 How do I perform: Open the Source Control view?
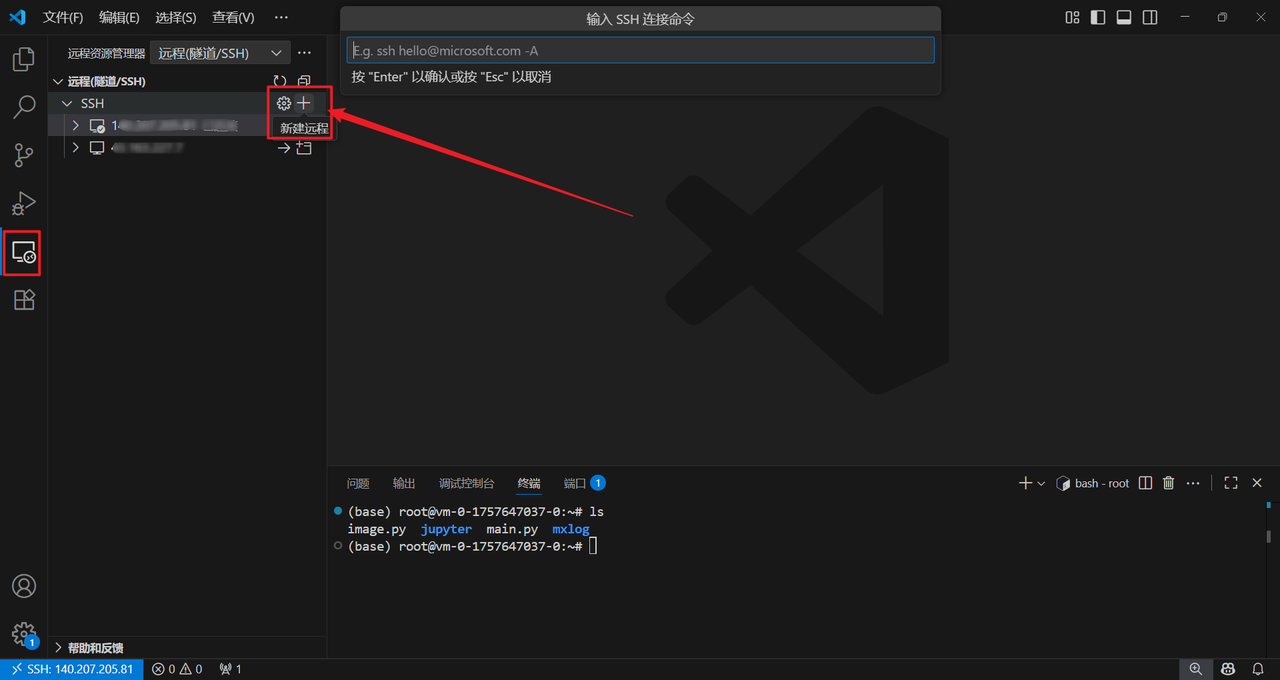pyautogui.click(x=24, y=155)
